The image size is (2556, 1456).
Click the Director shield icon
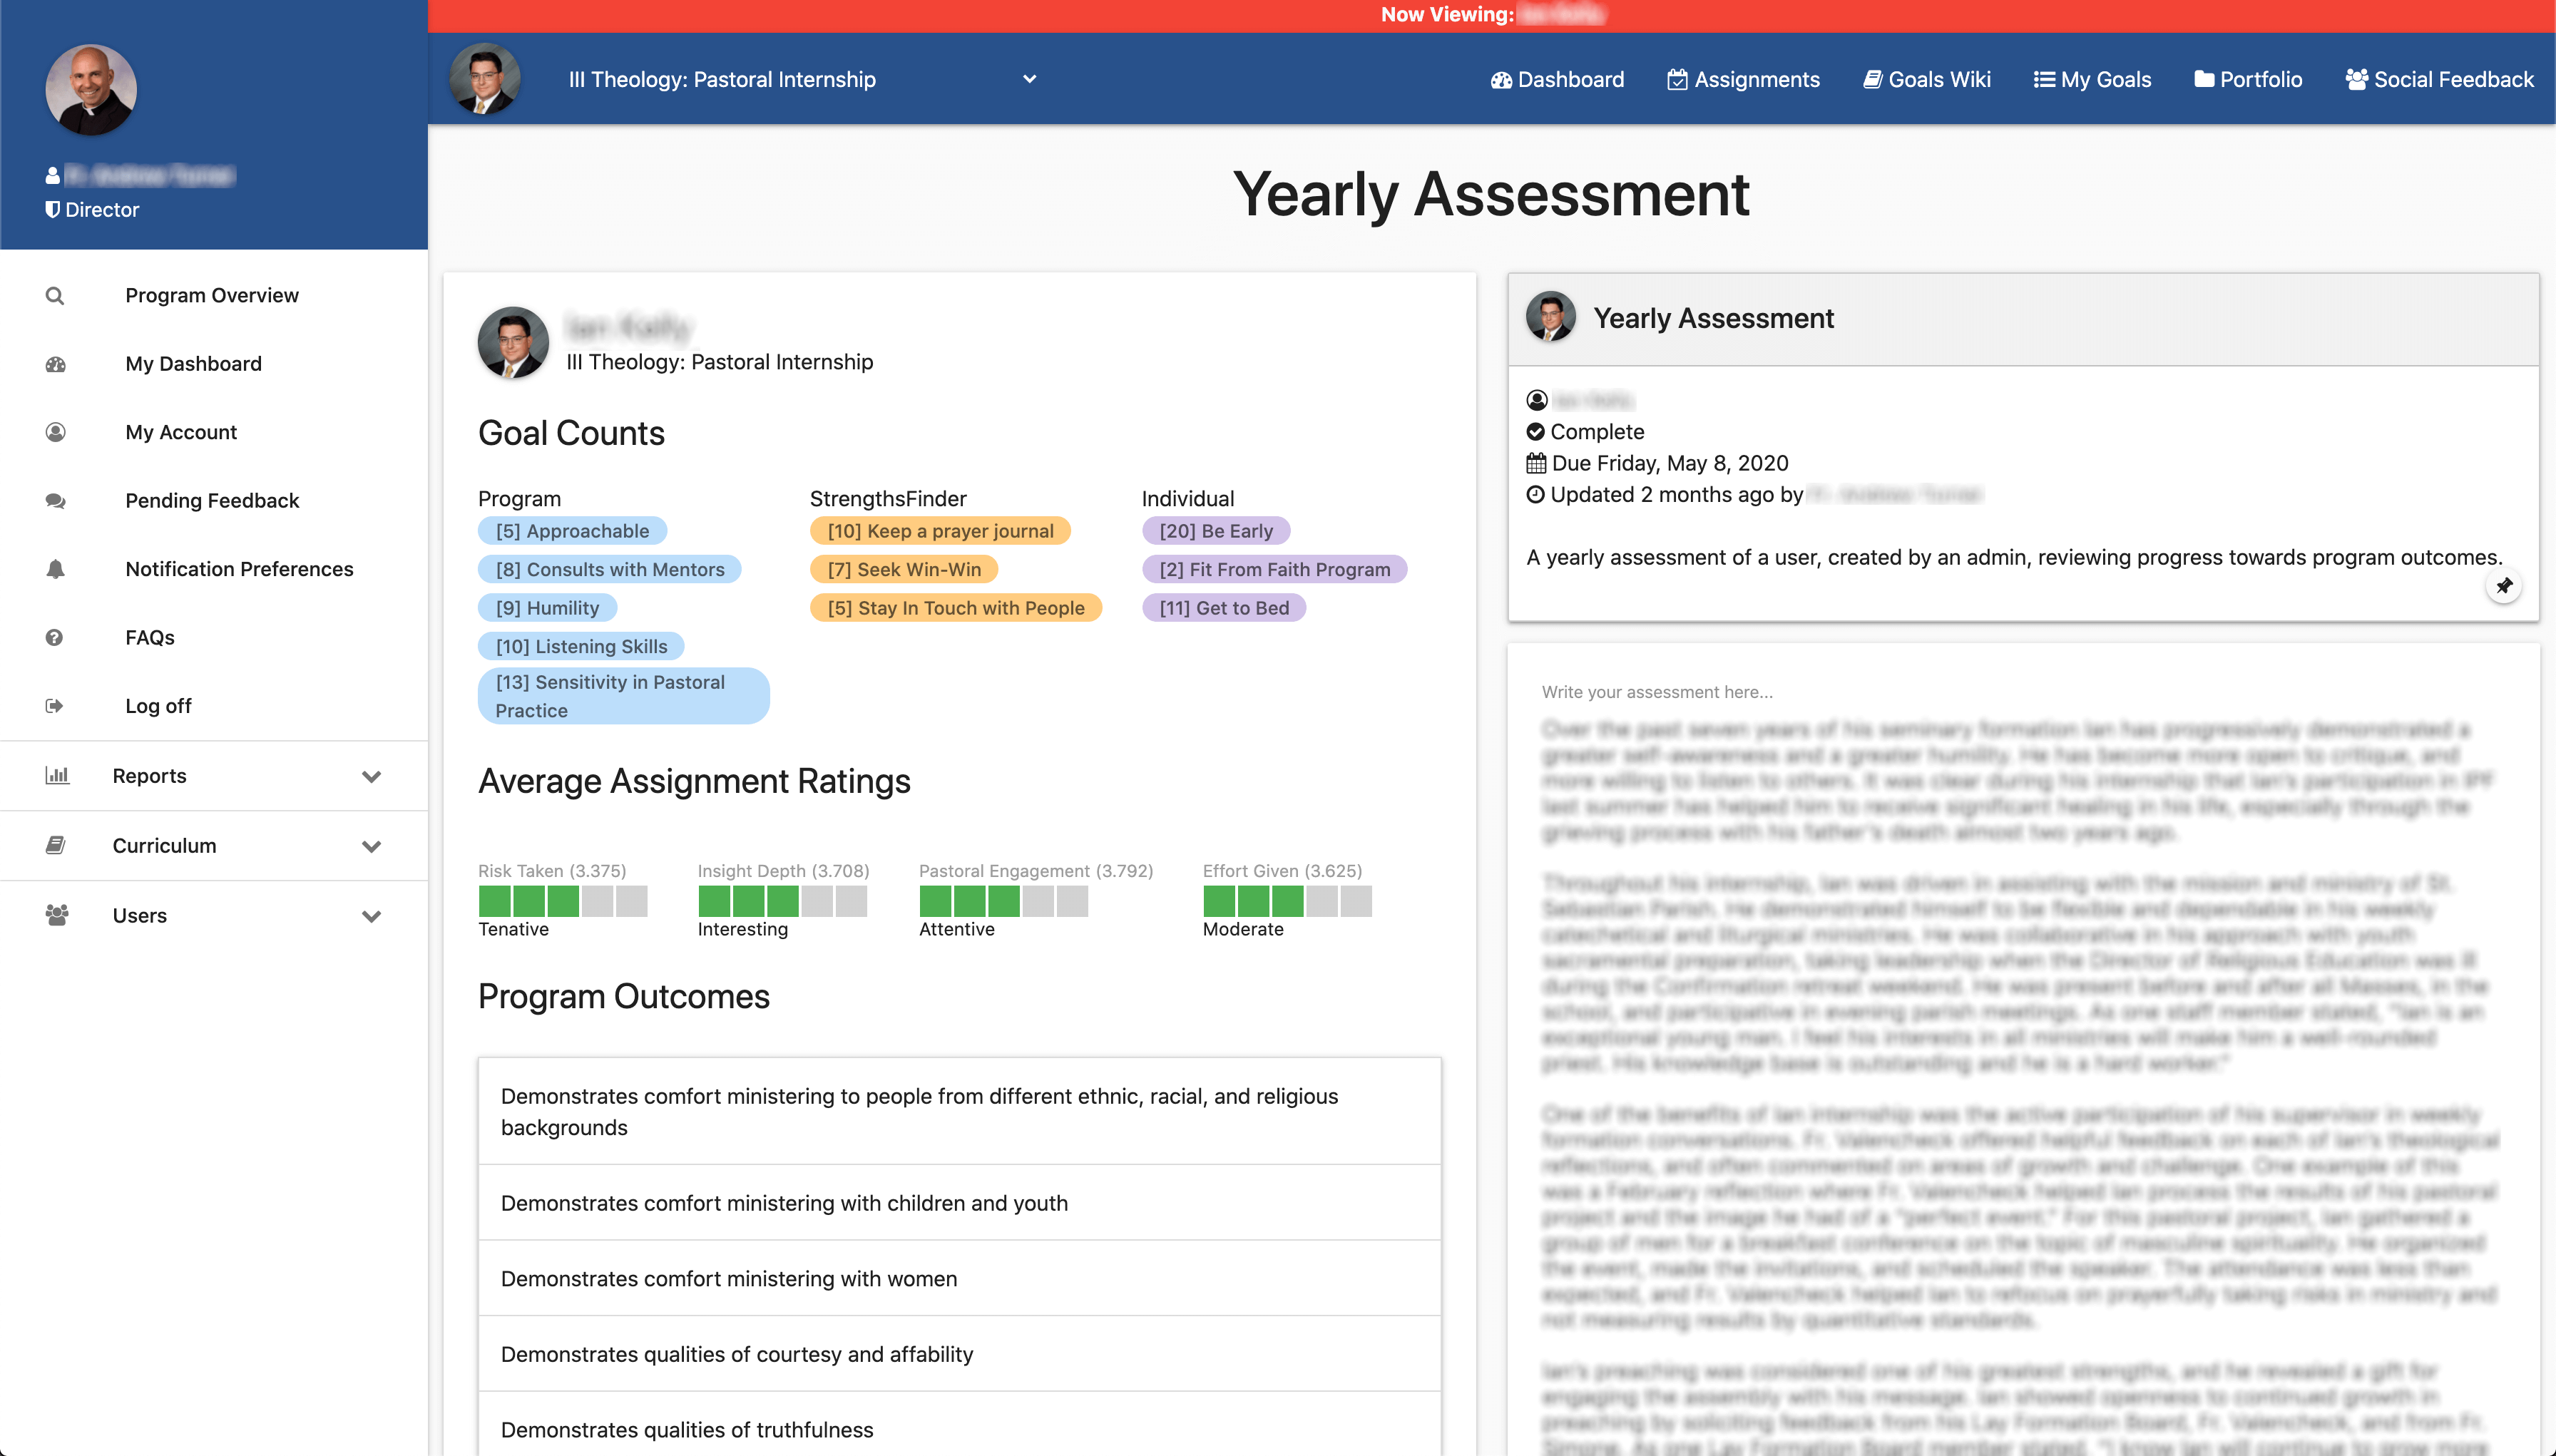[x=53, y=210]
